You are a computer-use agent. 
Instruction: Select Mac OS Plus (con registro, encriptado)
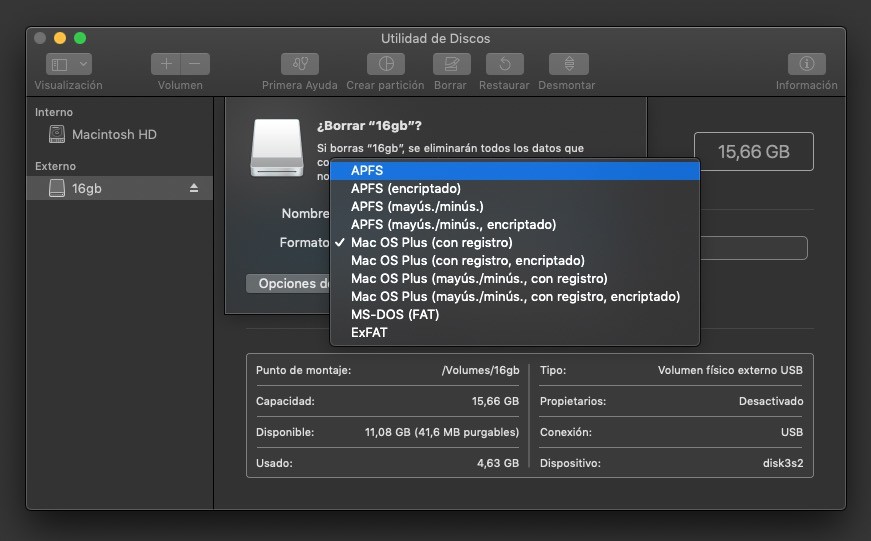point(467,260)
